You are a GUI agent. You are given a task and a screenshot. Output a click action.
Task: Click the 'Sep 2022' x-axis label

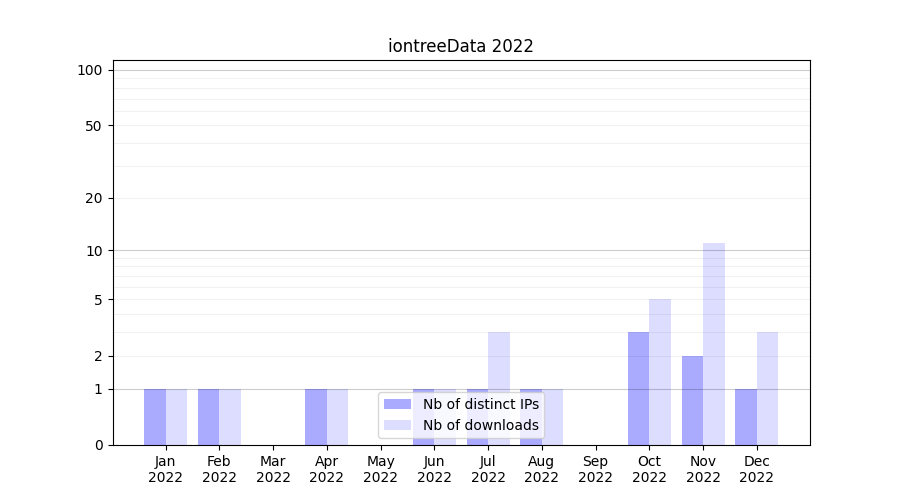coord(595,469)
